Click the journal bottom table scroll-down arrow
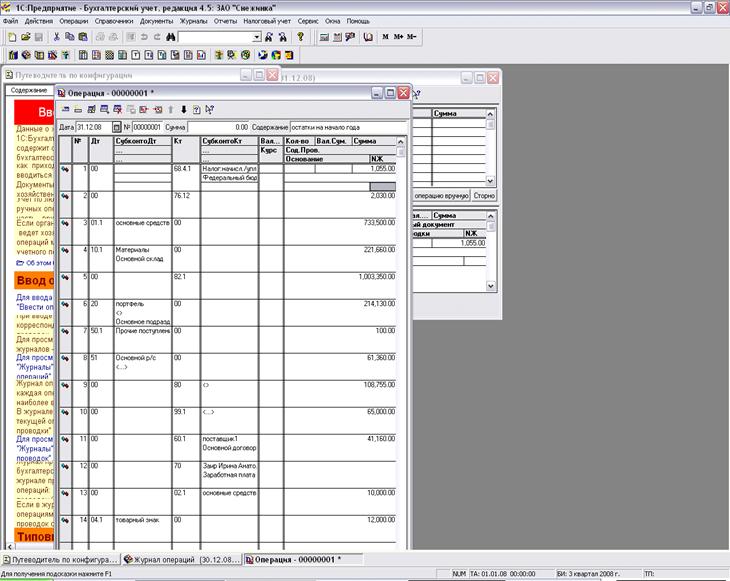This screenshot has width=730, height=581. point(490,286)
